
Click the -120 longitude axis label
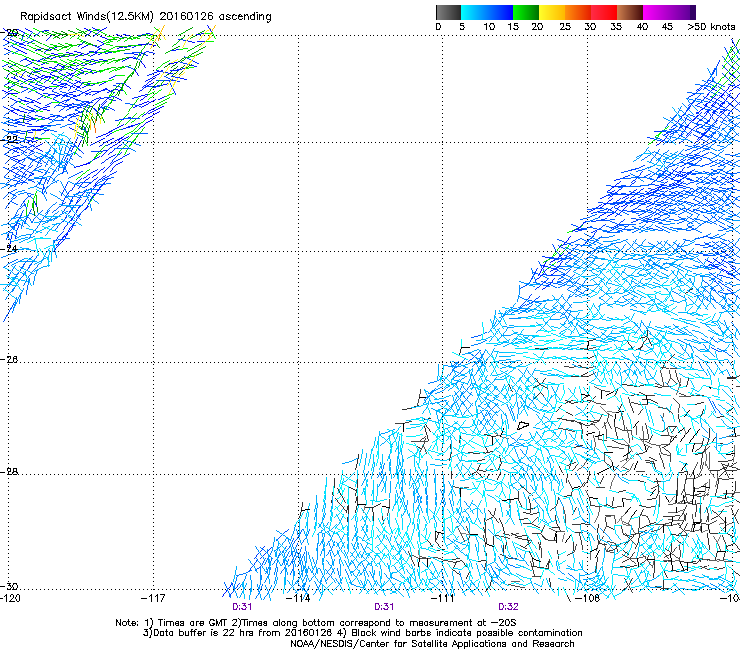coord(10,598)
